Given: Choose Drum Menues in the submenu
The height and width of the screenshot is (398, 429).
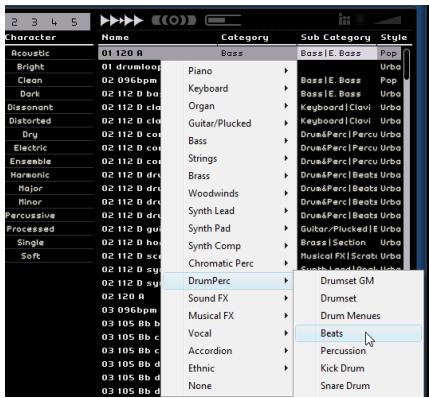Looking at the screenshot, I should pos(358,316).
